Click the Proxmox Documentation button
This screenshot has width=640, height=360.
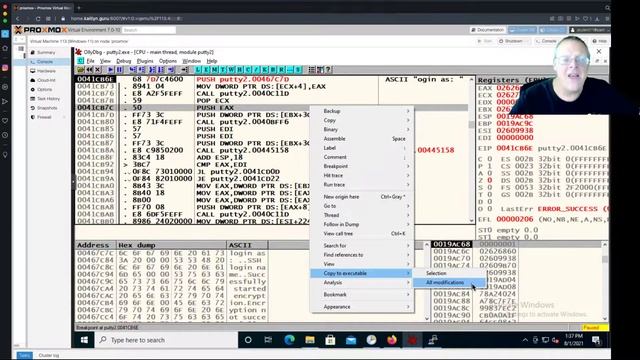[487, 30]
